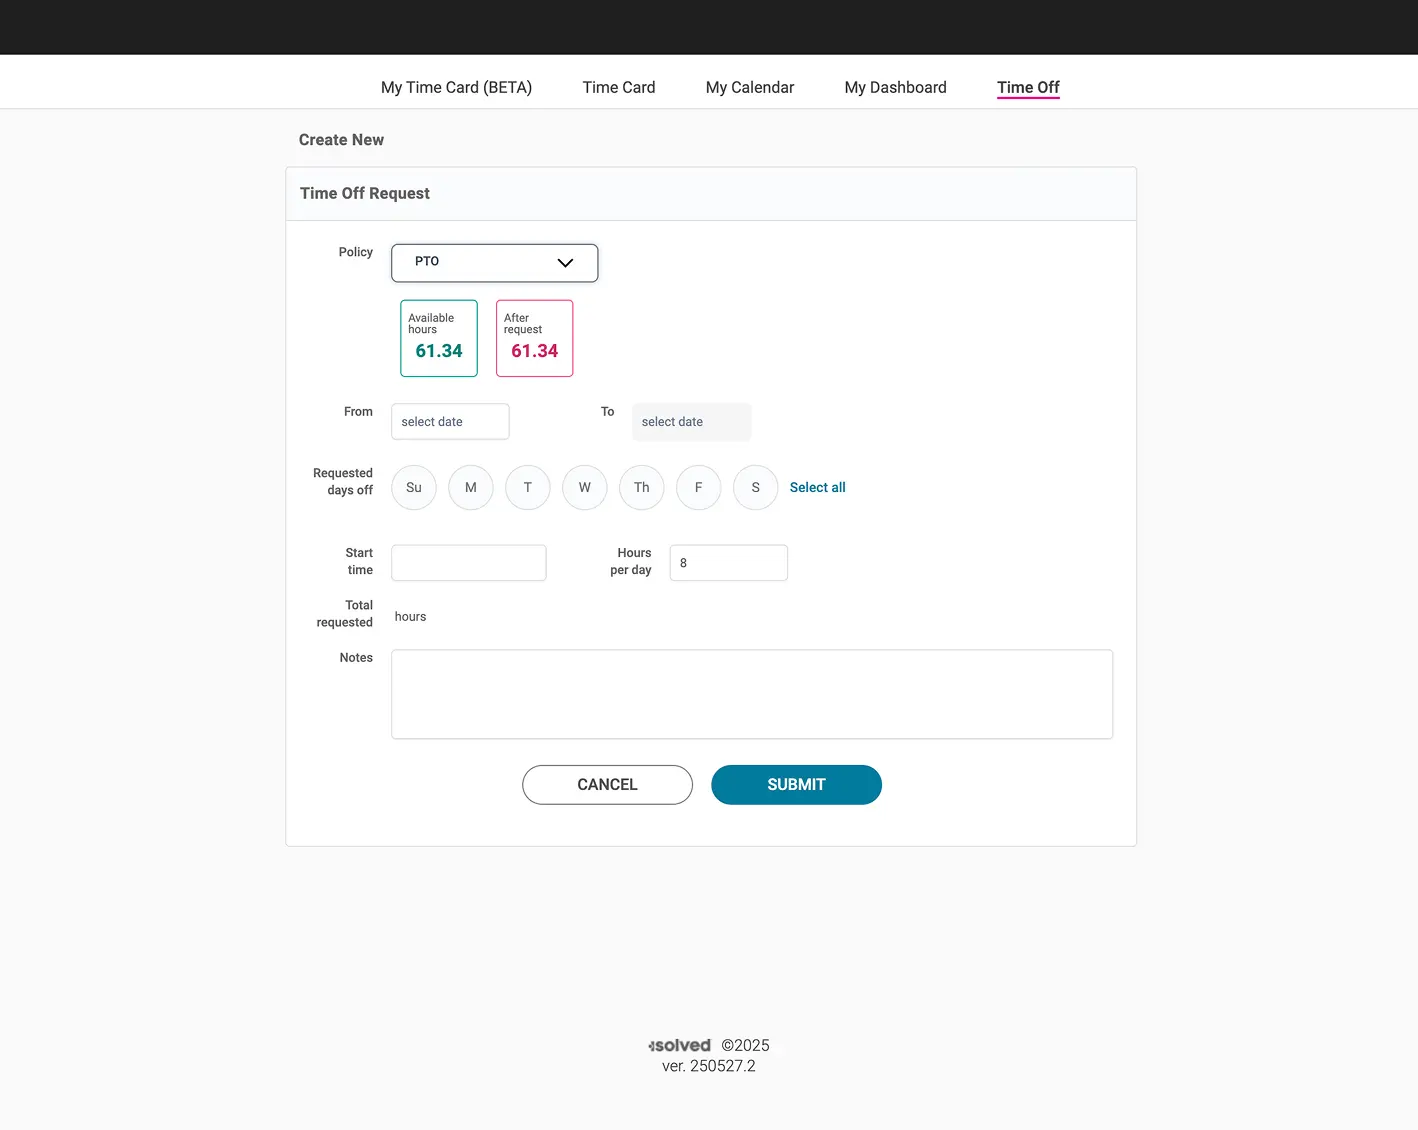1418x1130 pixels.
Task: Switch to My Time Card (BETA)
Action: [455, 87]
